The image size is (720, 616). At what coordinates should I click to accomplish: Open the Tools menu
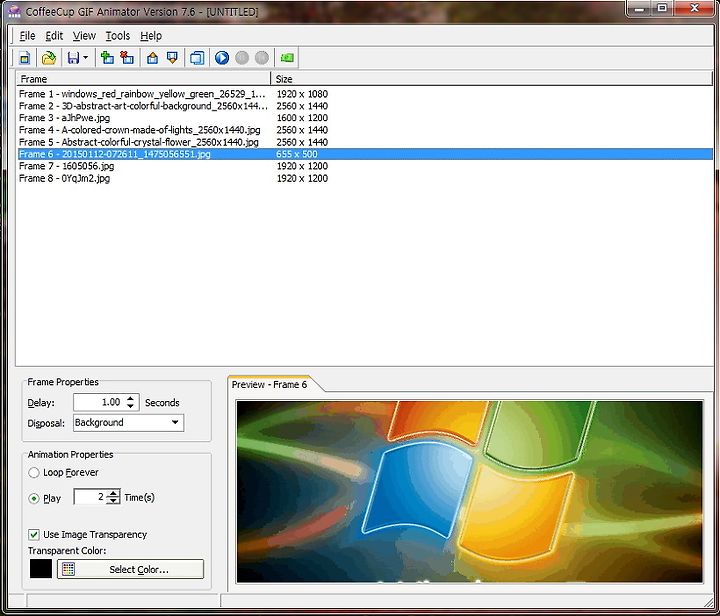click(118, 36)
